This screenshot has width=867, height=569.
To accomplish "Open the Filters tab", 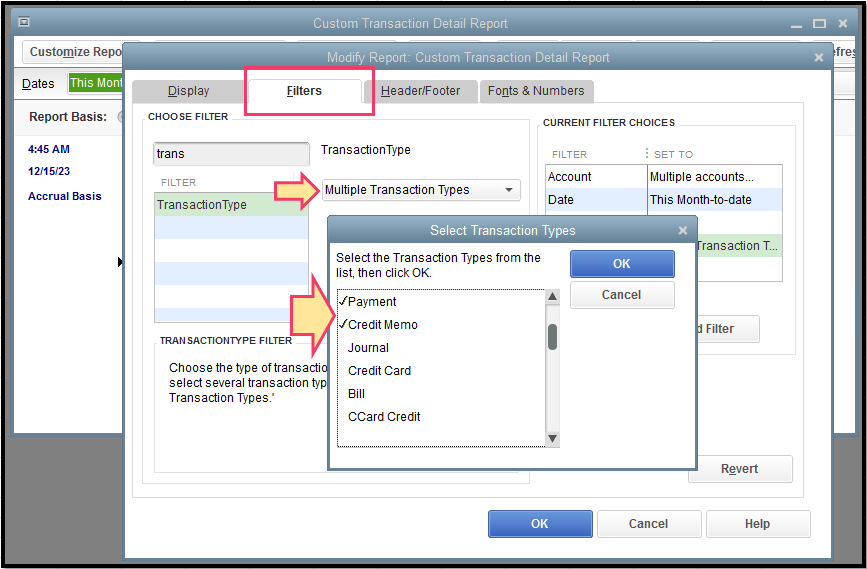I will tap(304, 91).
